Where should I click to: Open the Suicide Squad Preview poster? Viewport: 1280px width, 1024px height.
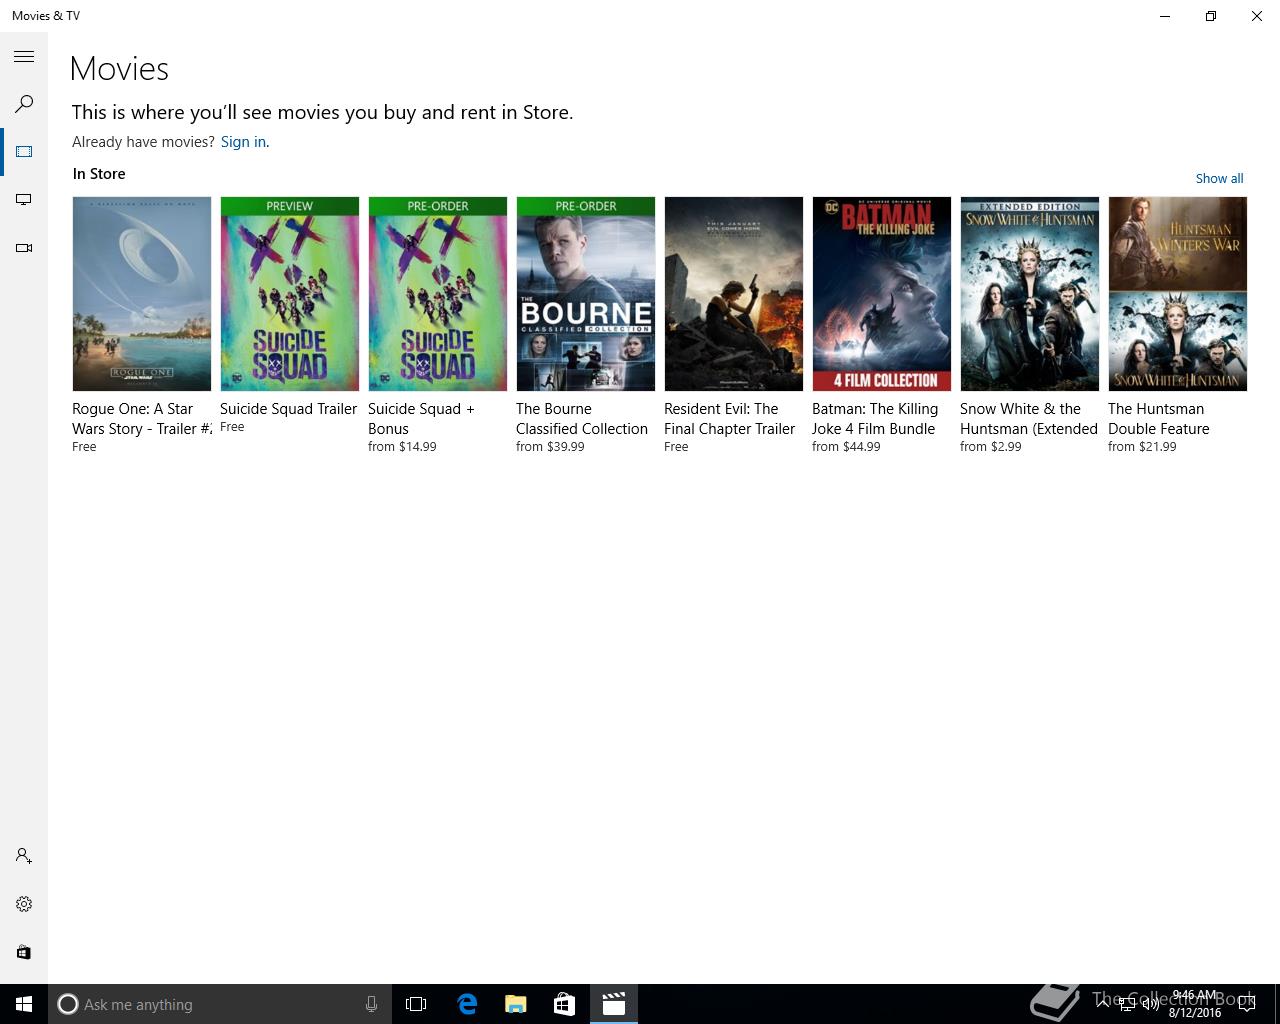pos(290,294)
